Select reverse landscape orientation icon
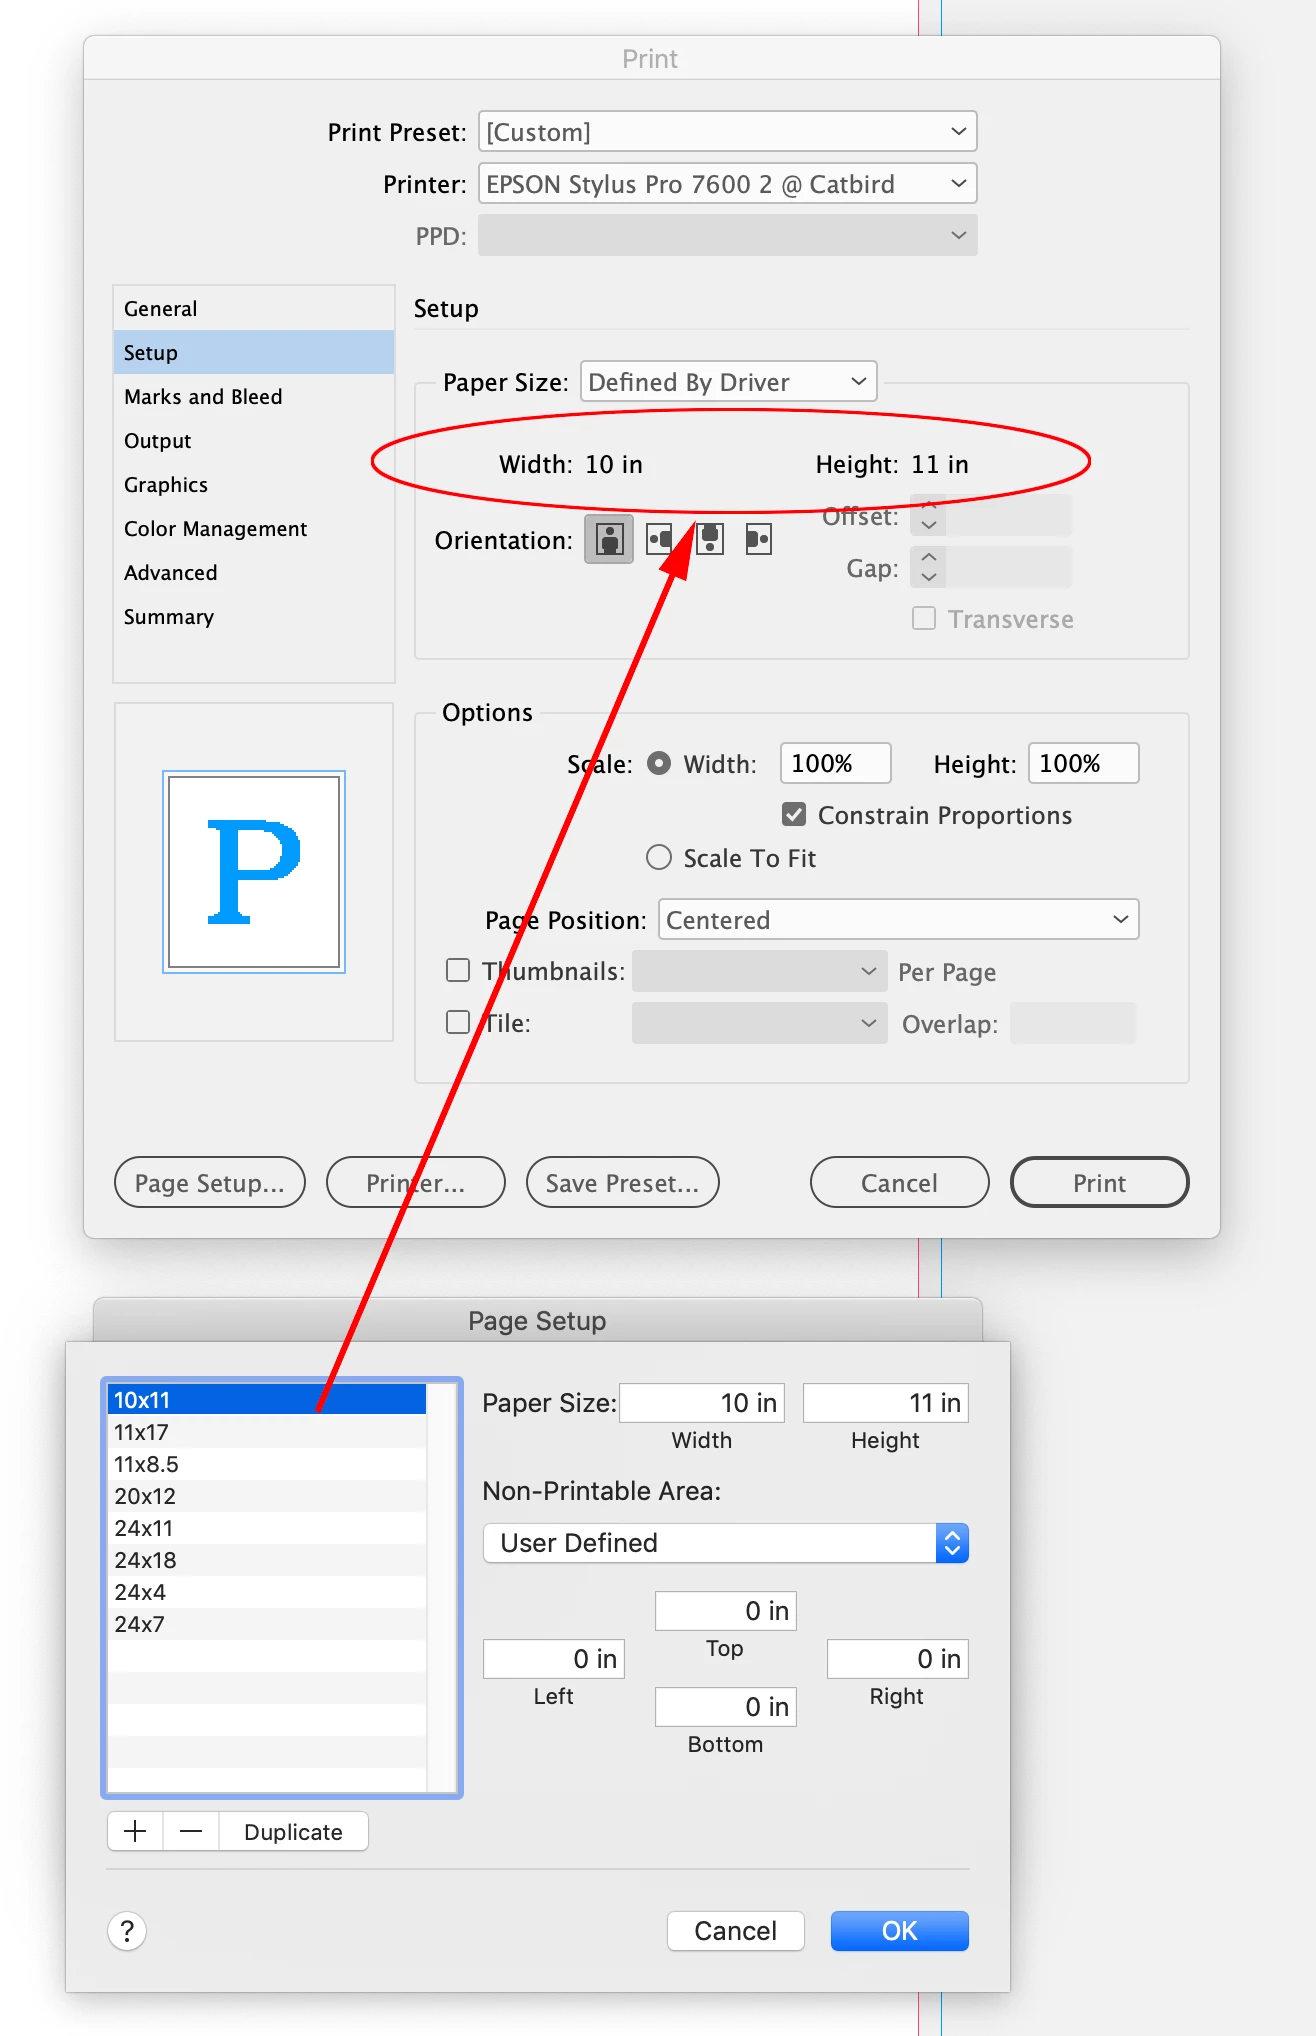The height and width of the screenshot is (2036, 1316). [759, 540]
